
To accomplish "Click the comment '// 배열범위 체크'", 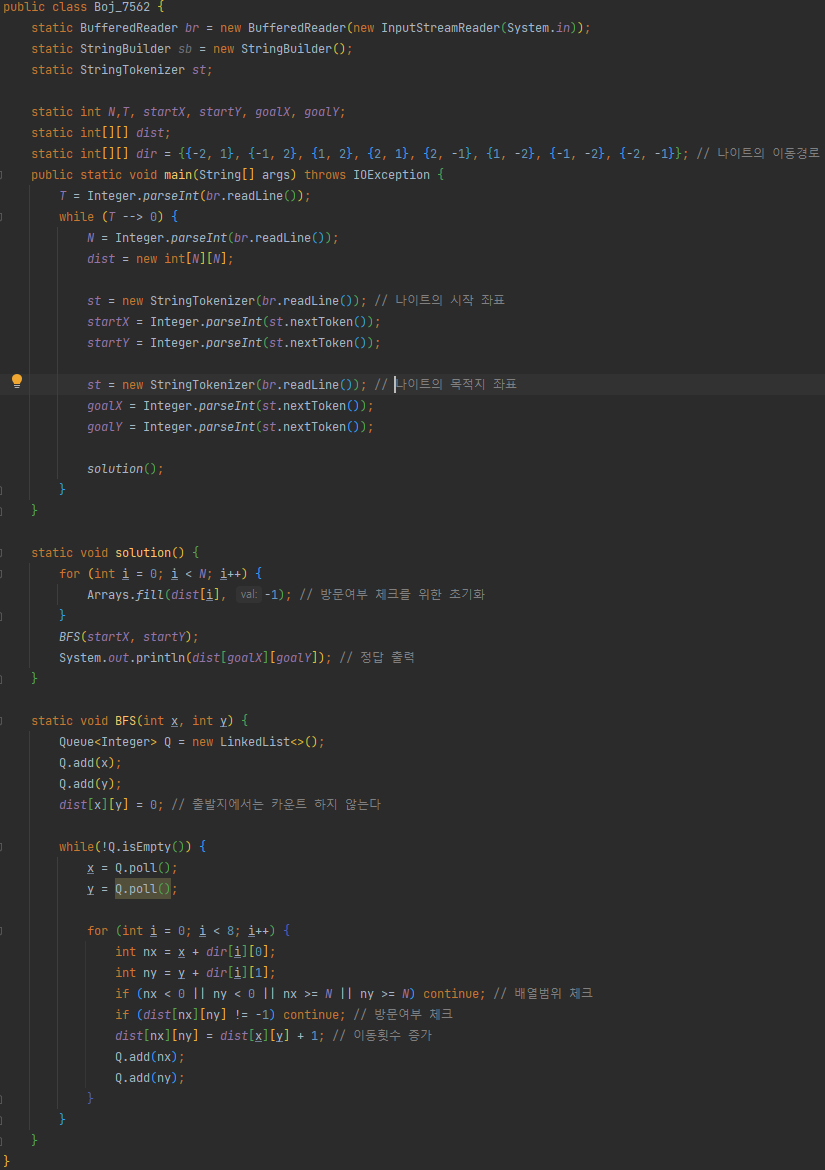I will click(543, 994).
